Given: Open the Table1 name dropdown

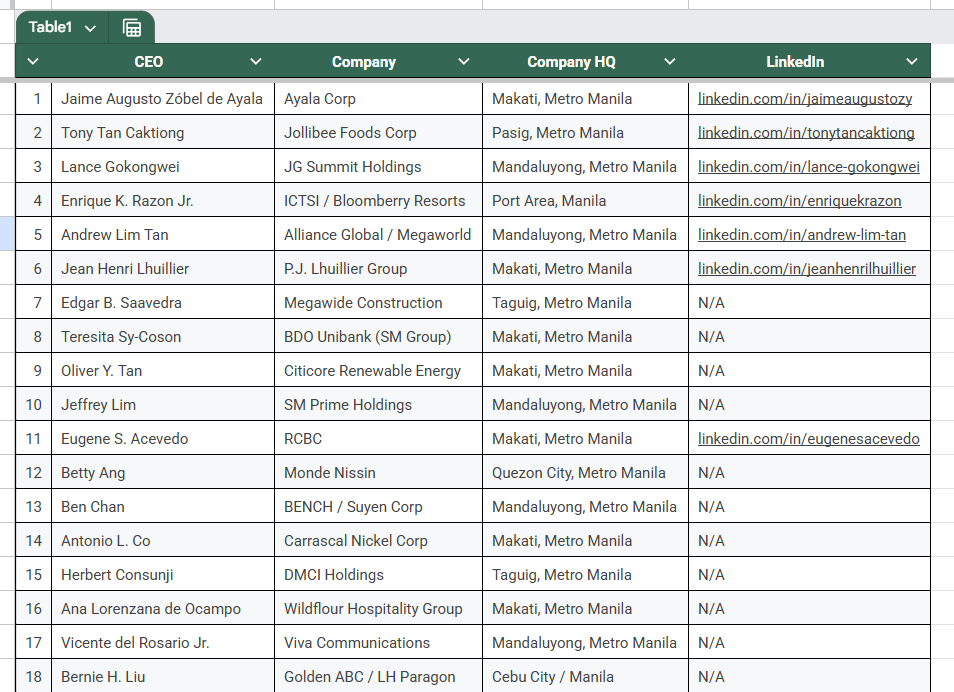Looking at the screenshot, I should pos(90,28).
